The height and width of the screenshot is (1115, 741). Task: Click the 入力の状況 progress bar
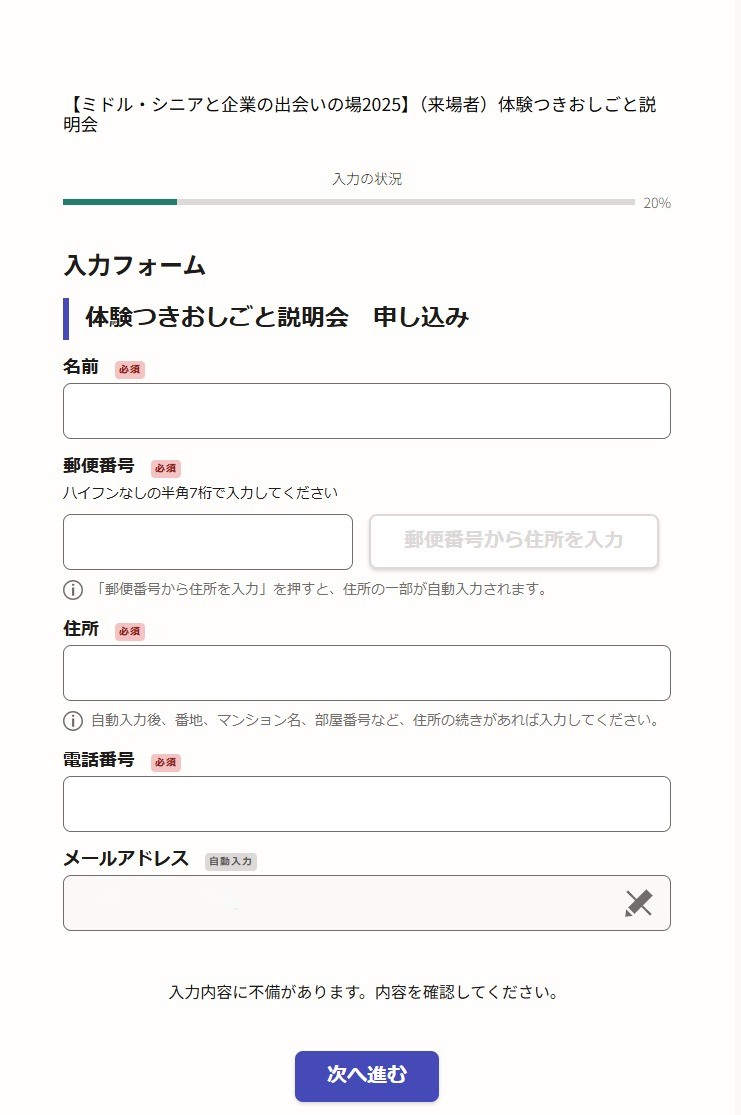click(x=348, y=202)
